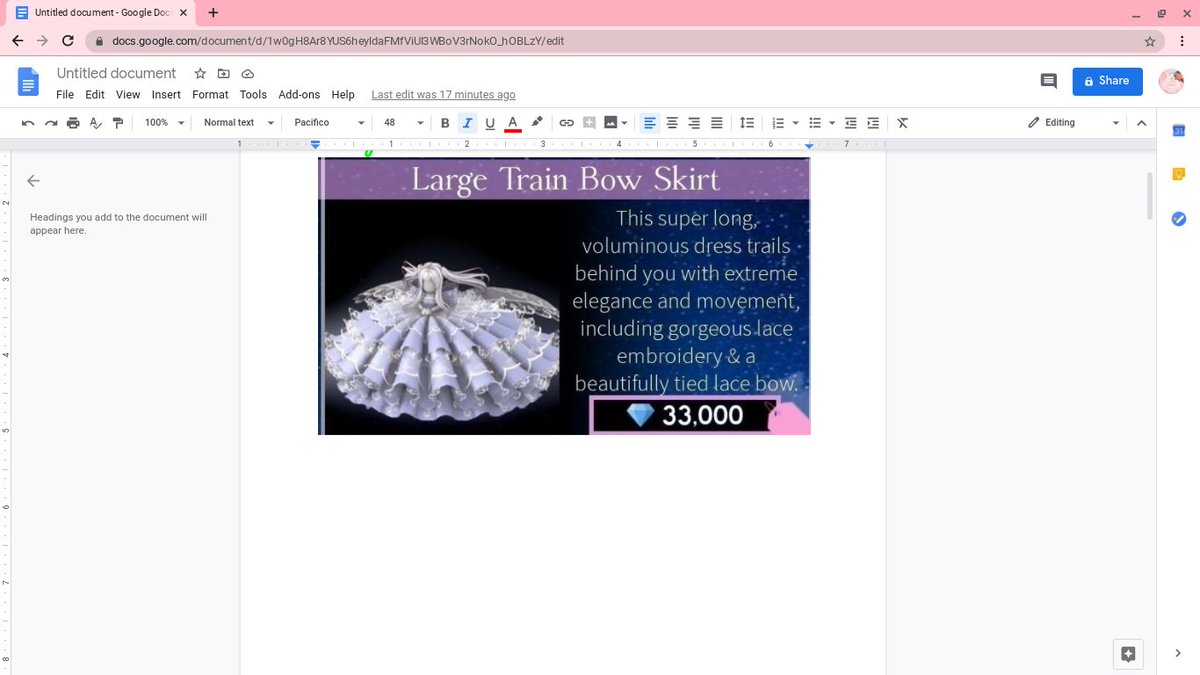Move document to a folder

pos(223,74)
